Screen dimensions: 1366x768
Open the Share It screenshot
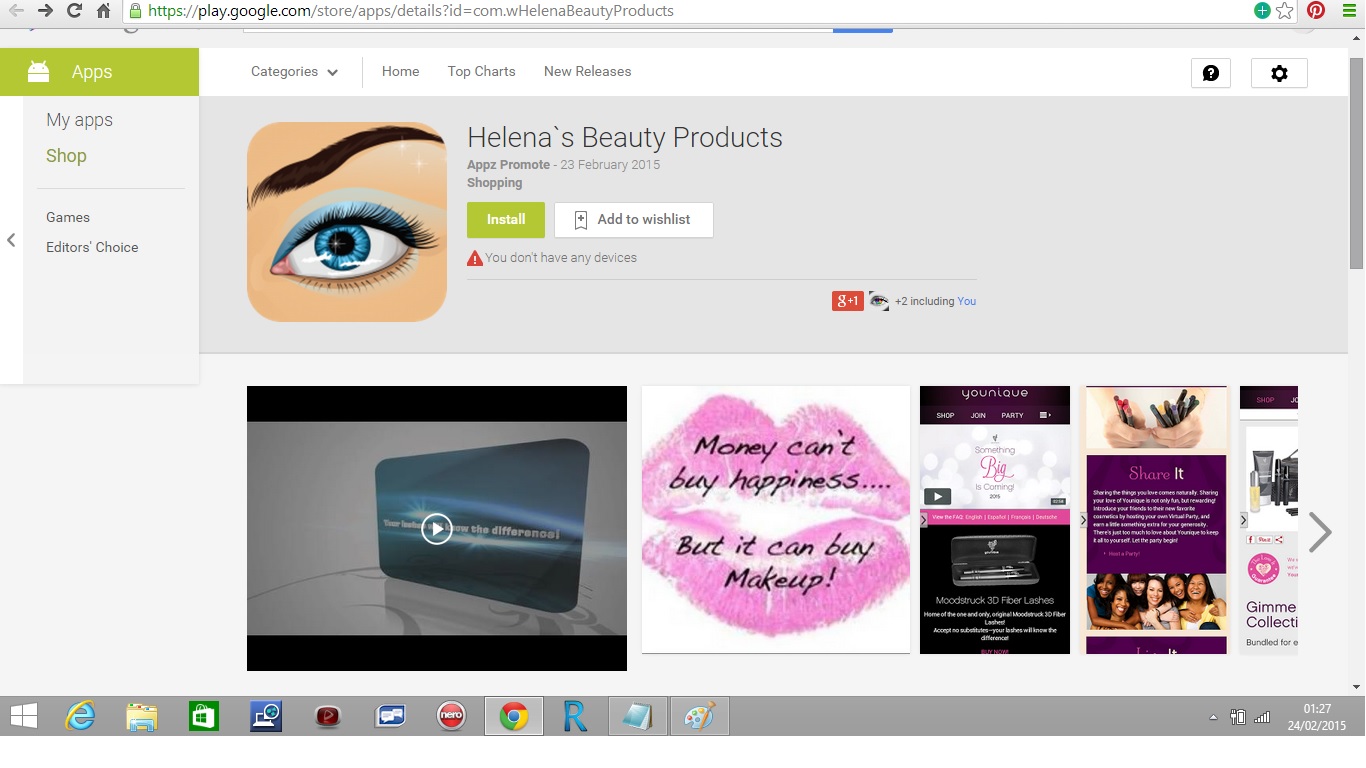point(1156,520)
